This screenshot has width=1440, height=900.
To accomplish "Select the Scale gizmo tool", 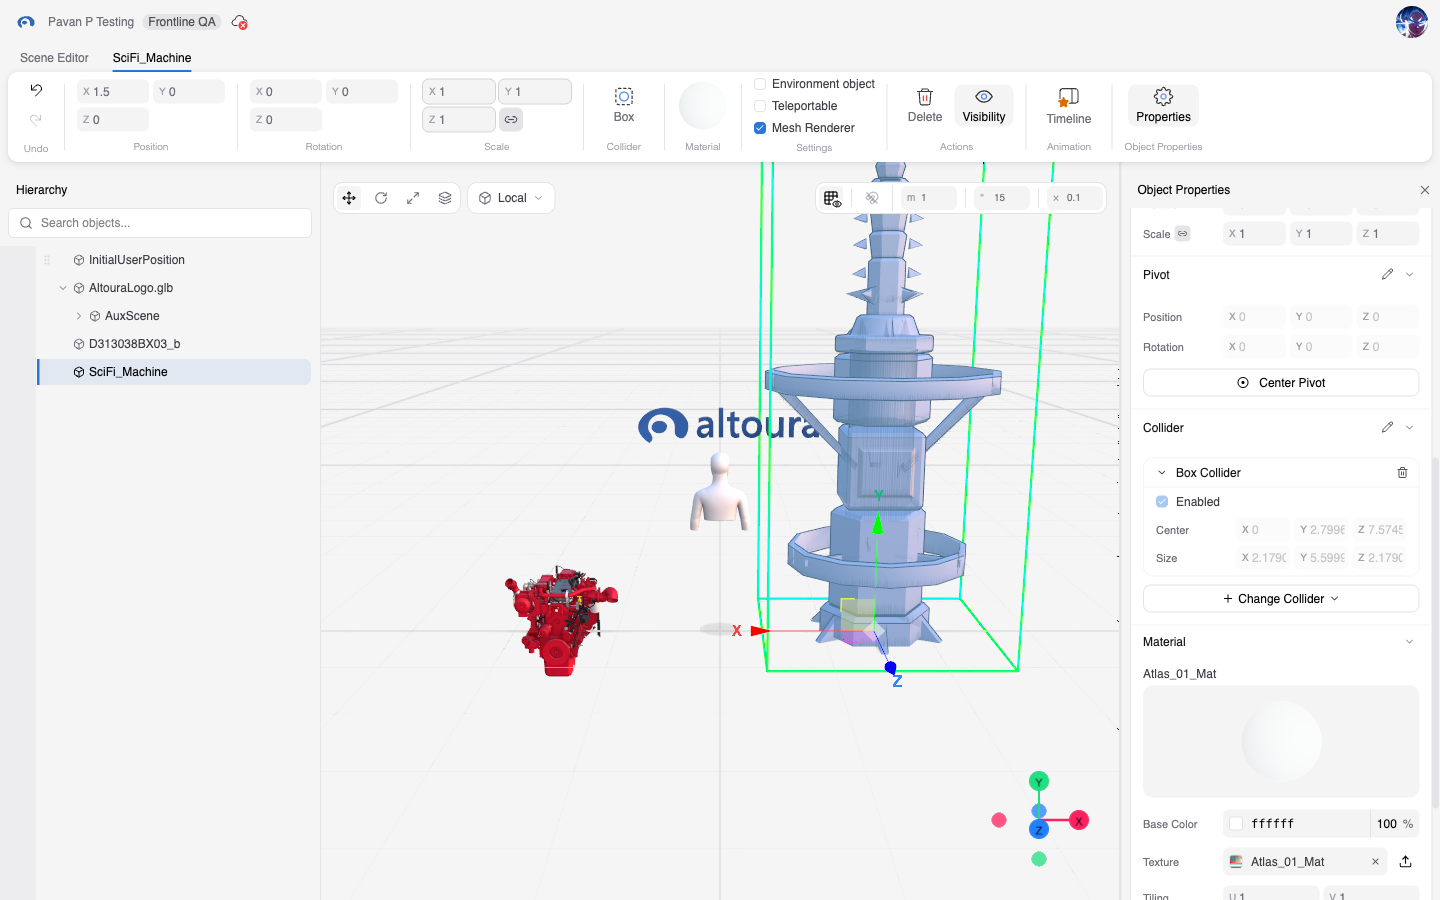I will click(x=413, y=198).
